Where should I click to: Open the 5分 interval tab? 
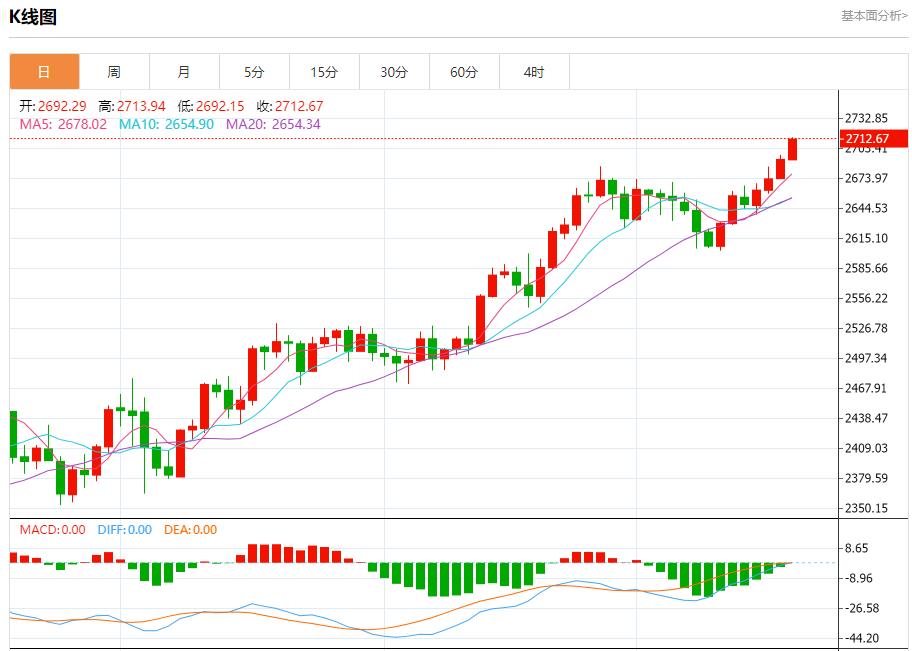pyautogui.click(x=254, y=72)
